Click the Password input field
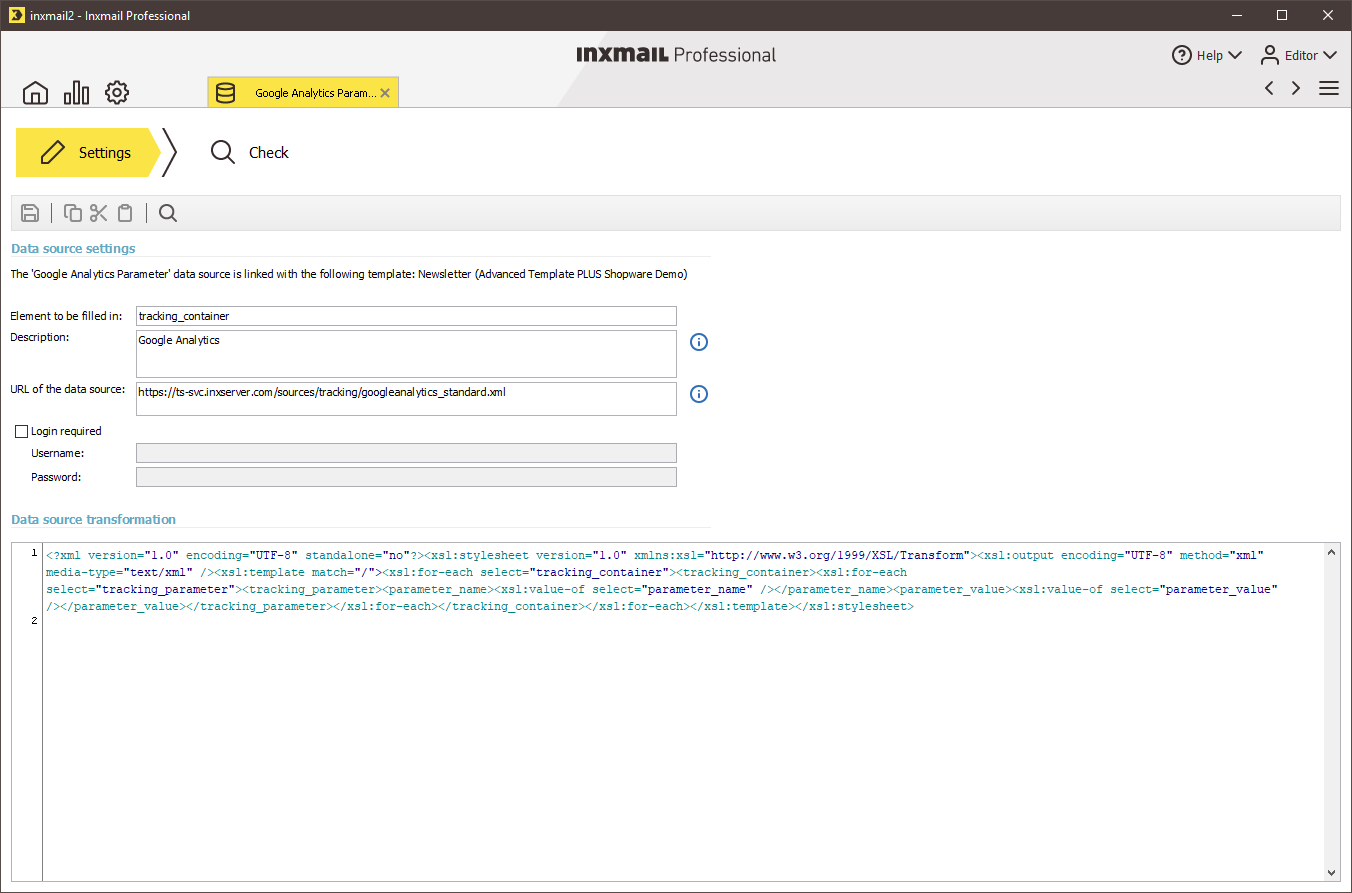Screen dimensions: 1352x893 pyautogui.click(x=406, y=477)
